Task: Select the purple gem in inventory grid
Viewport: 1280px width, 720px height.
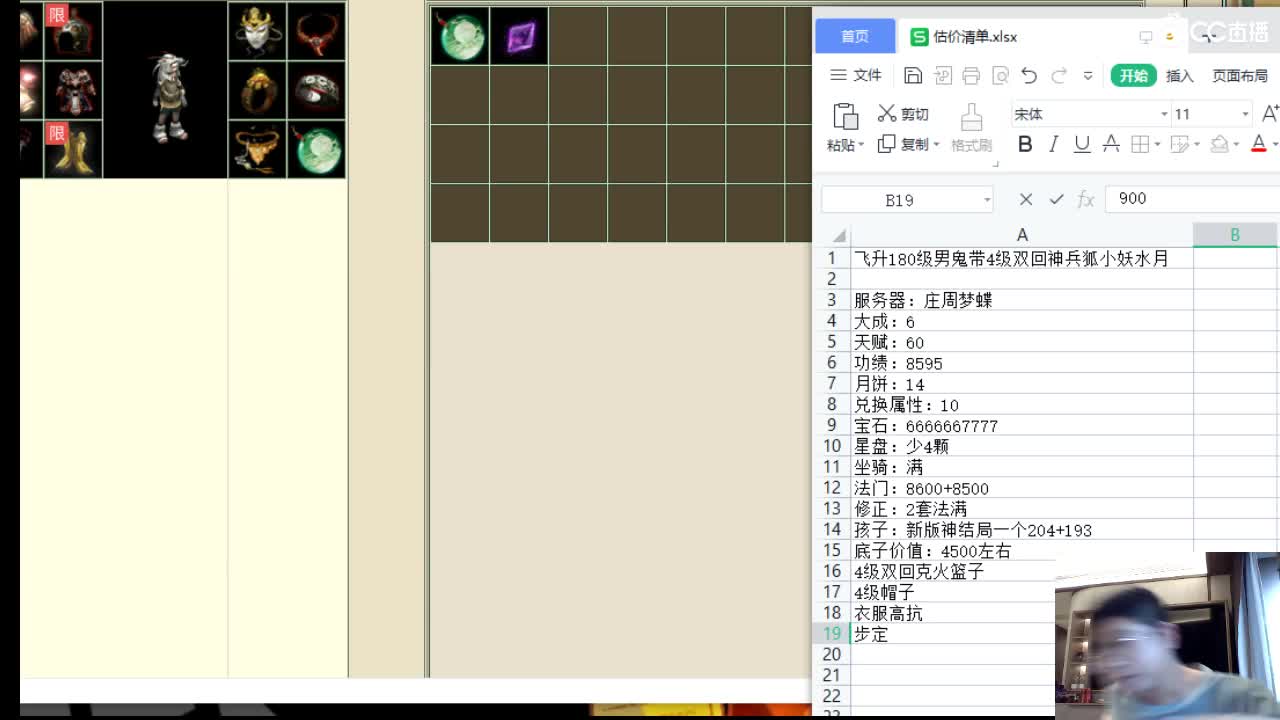Action: [520, 37]
